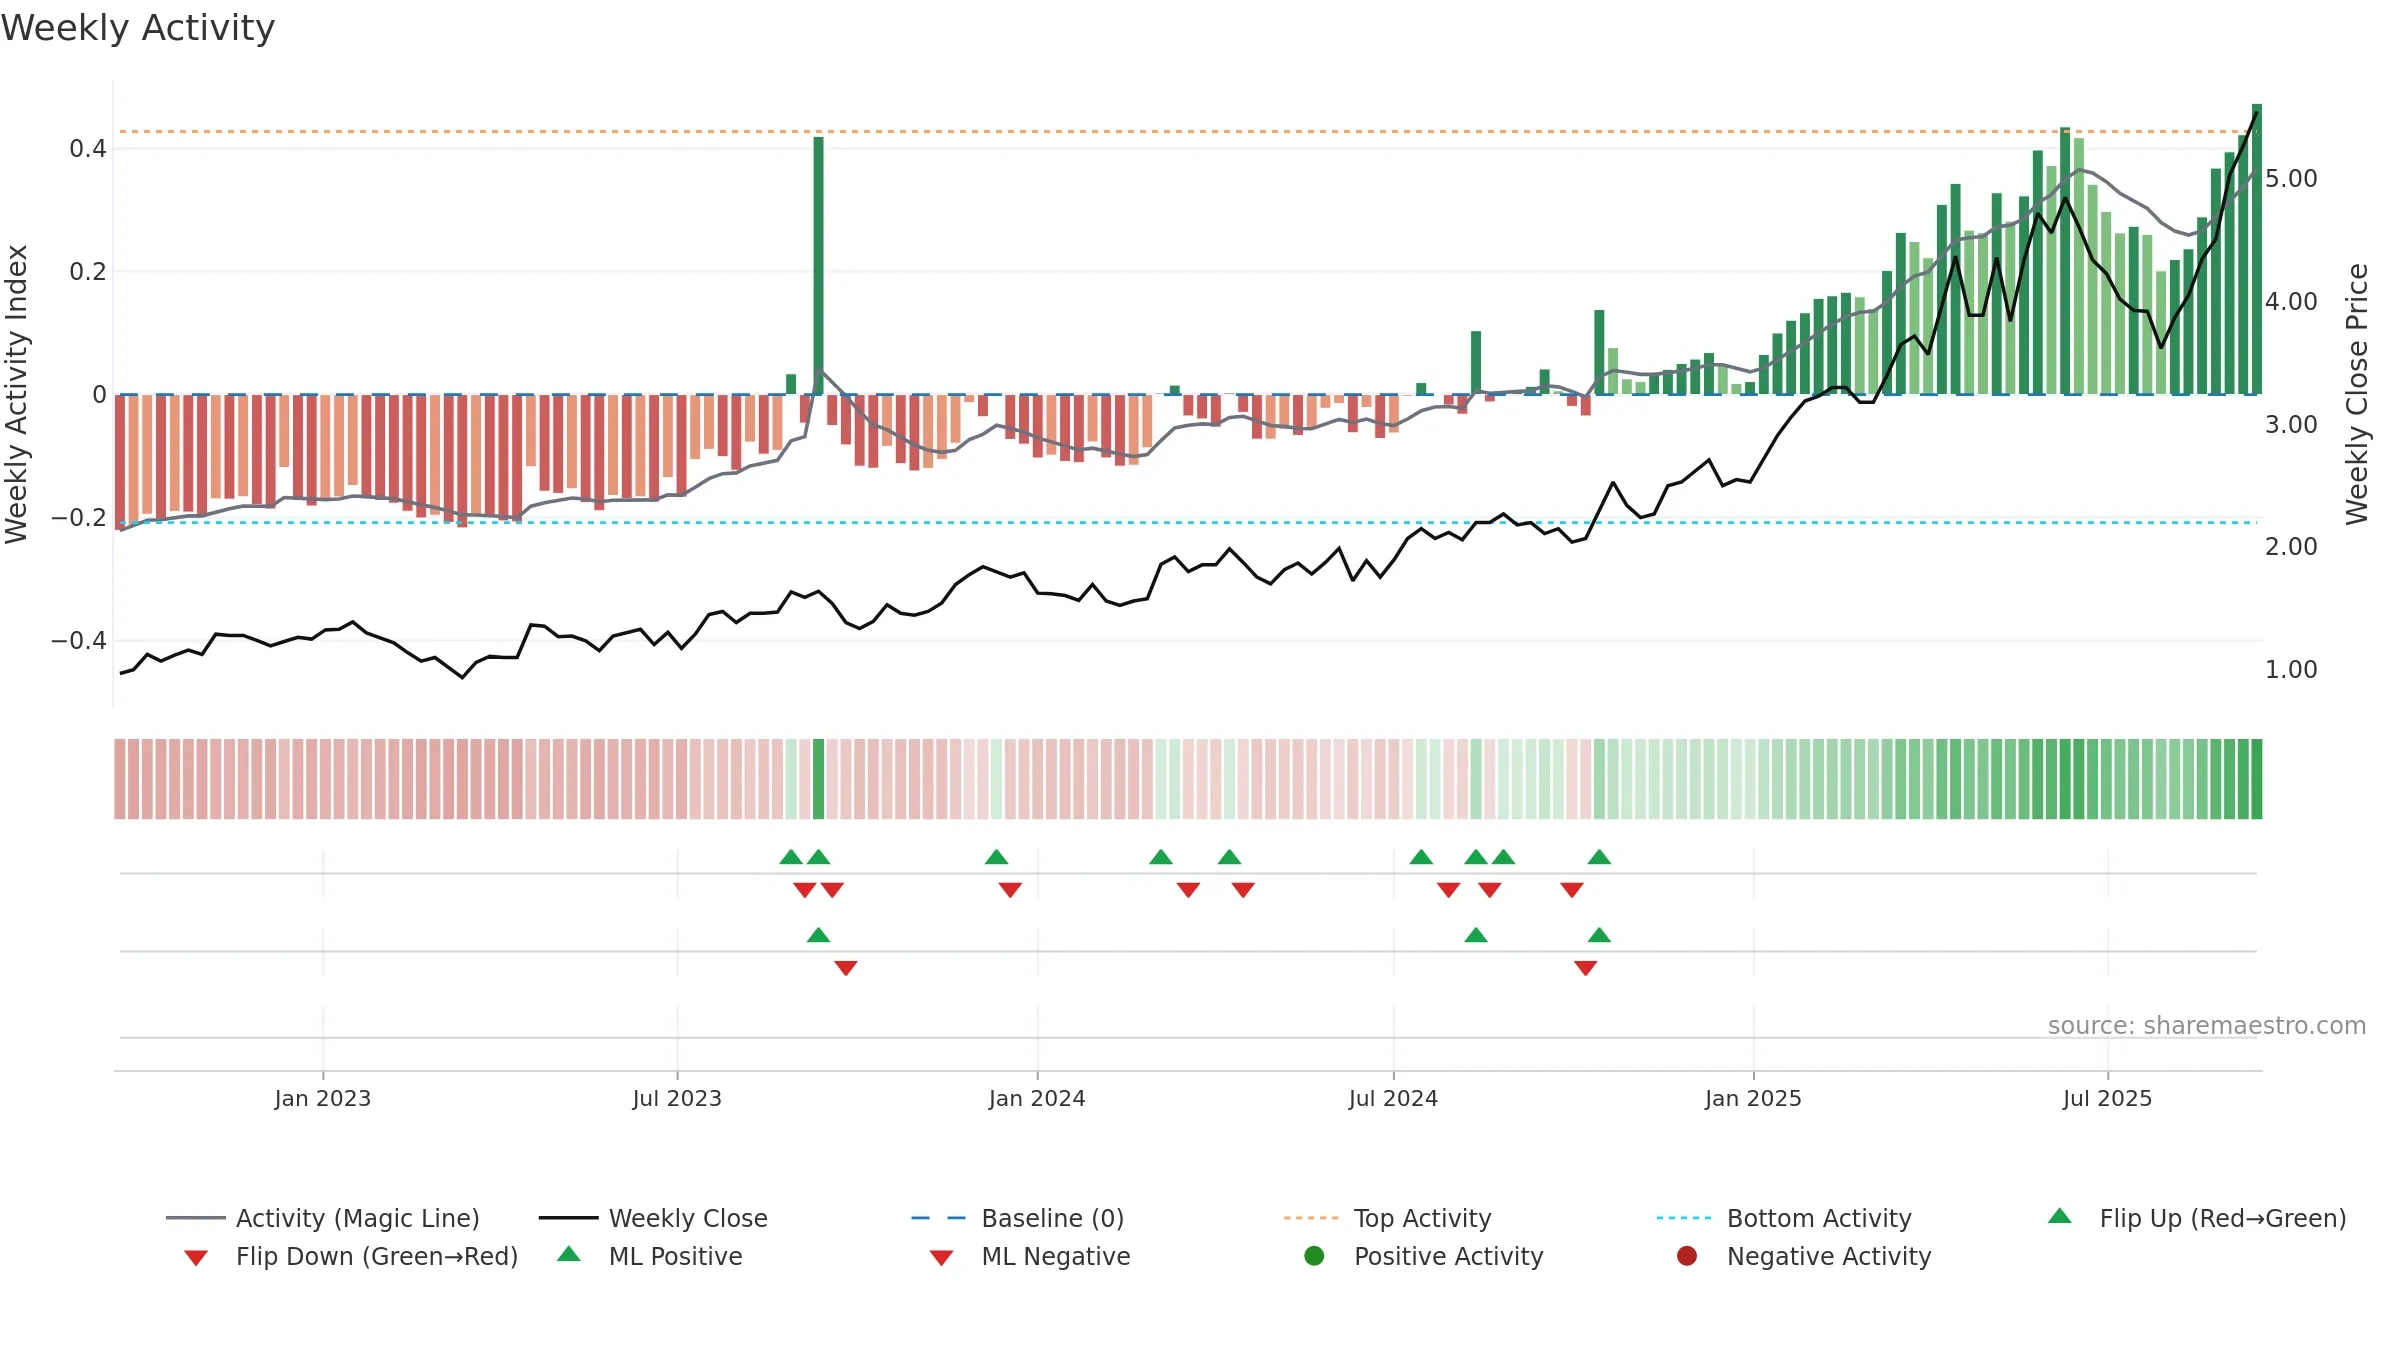Image resolution: width=2400 pixels, height=1350 pixels.
Task: Click the tall green activity spike bar in late 2023
Action: pos(819,265)
